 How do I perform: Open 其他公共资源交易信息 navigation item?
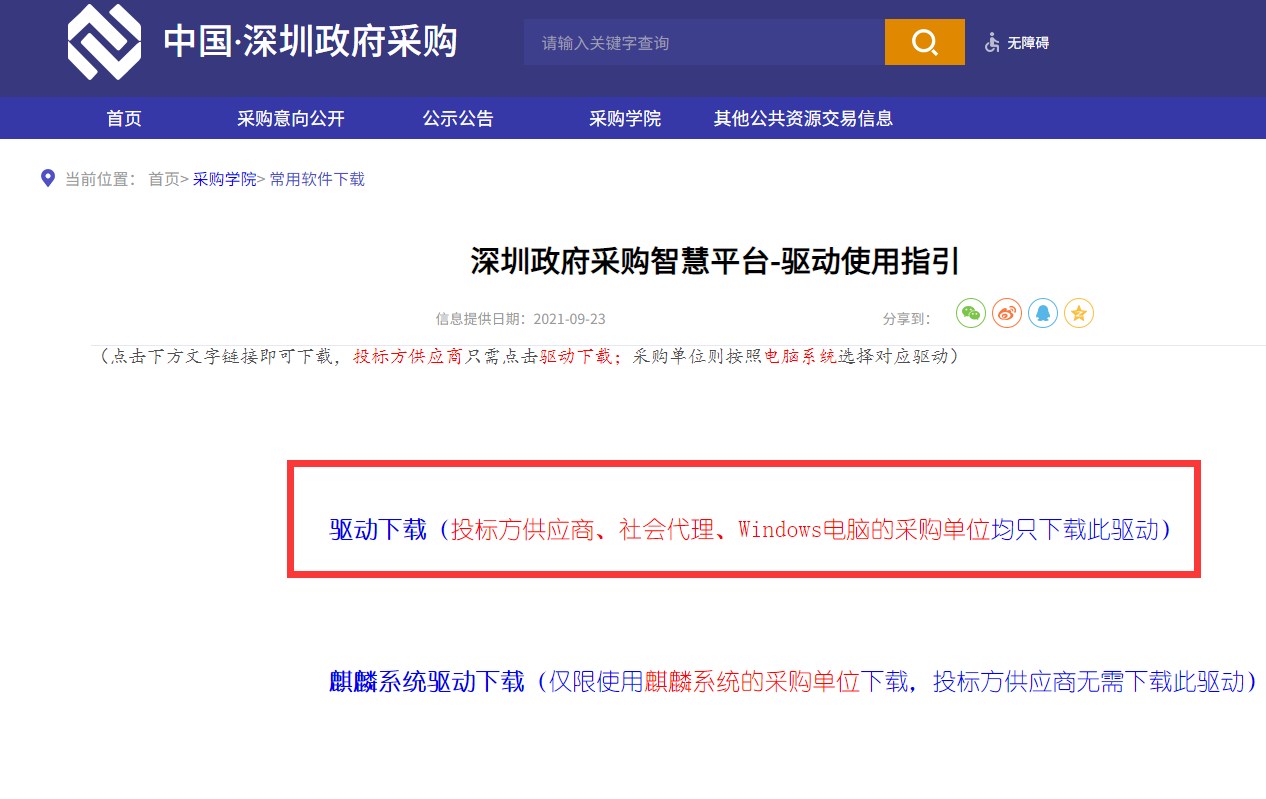802,118
